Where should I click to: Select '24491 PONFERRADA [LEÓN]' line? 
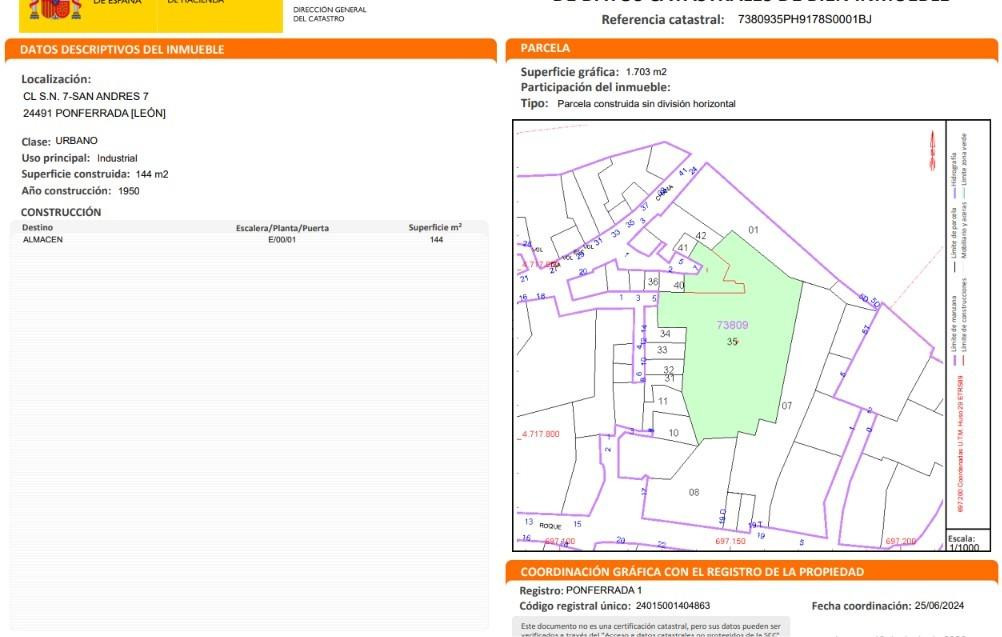pyautogui.click(x=94, y=113)
